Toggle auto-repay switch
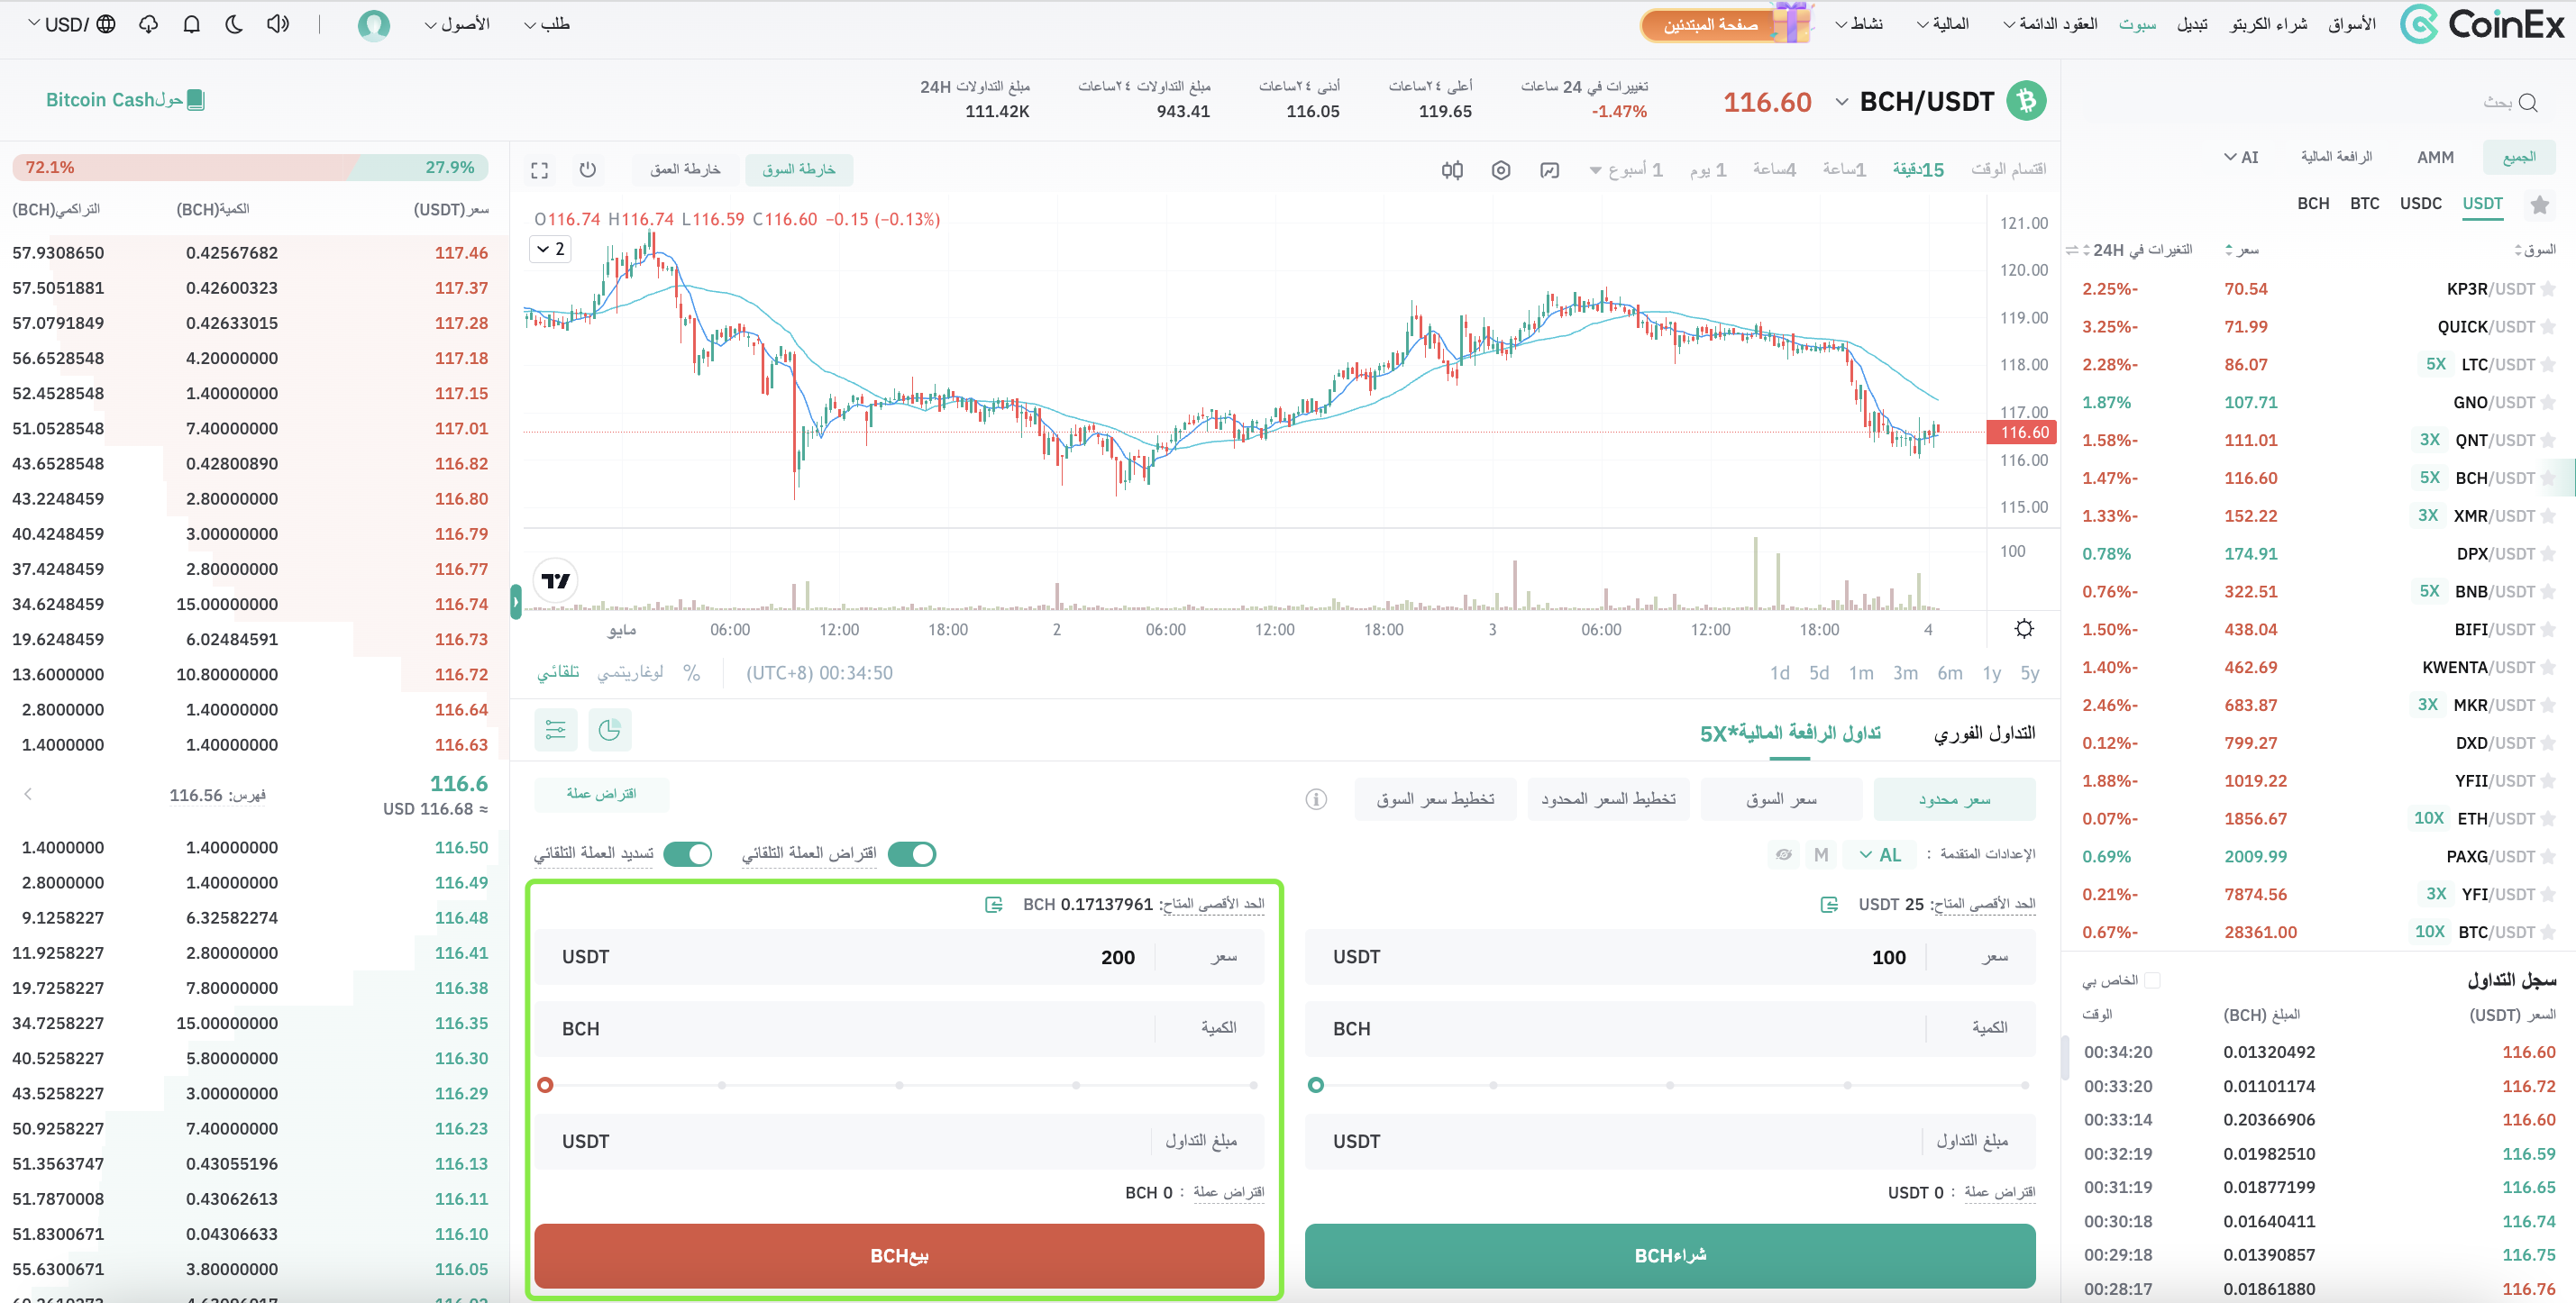 (x=687, y=854)
